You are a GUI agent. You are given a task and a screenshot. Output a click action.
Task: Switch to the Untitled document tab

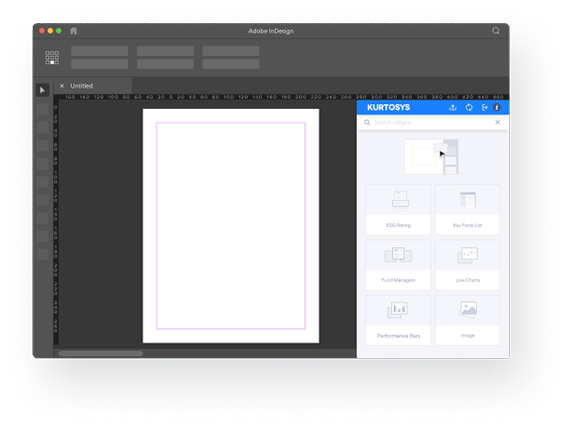(x=81, y=86)
